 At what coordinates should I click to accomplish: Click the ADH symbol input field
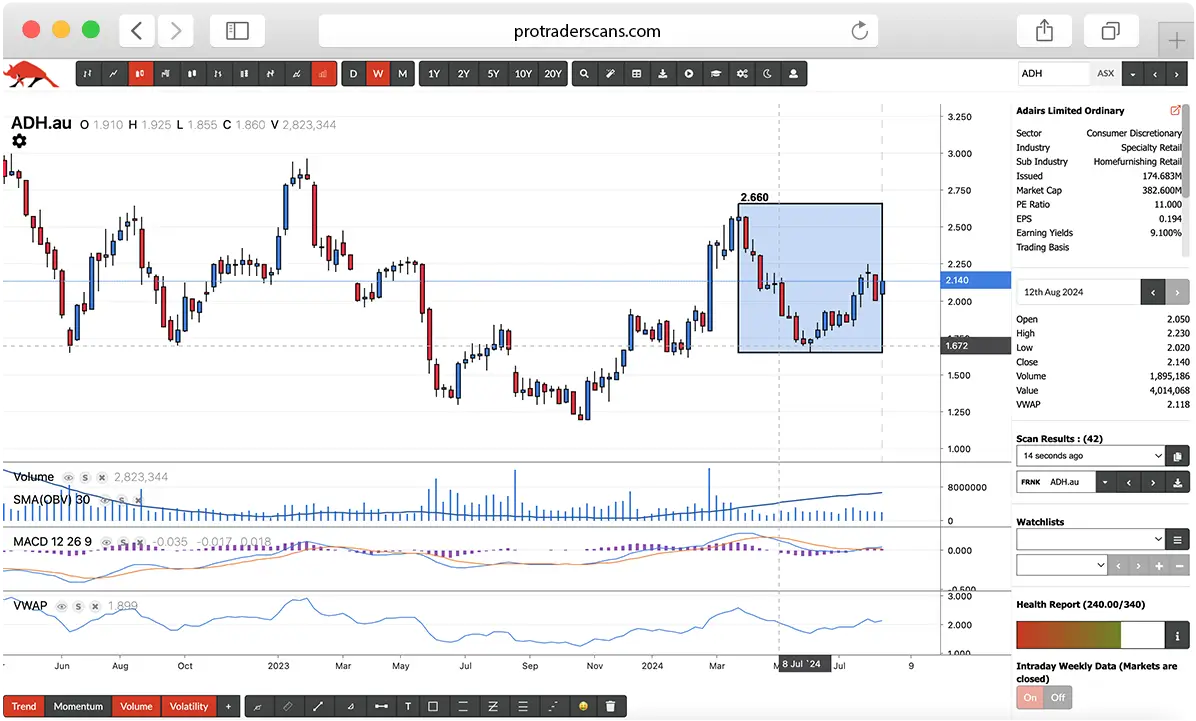[1054, 74]
